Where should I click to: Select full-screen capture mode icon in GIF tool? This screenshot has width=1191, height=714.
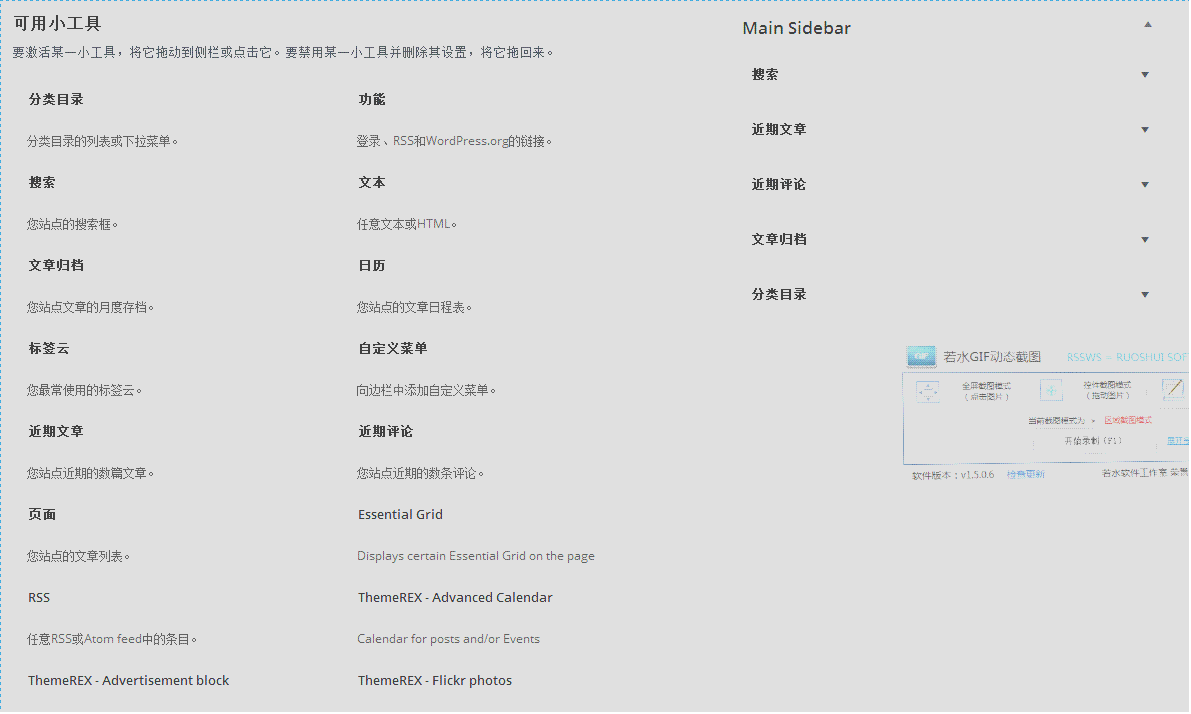click(927, 391)
